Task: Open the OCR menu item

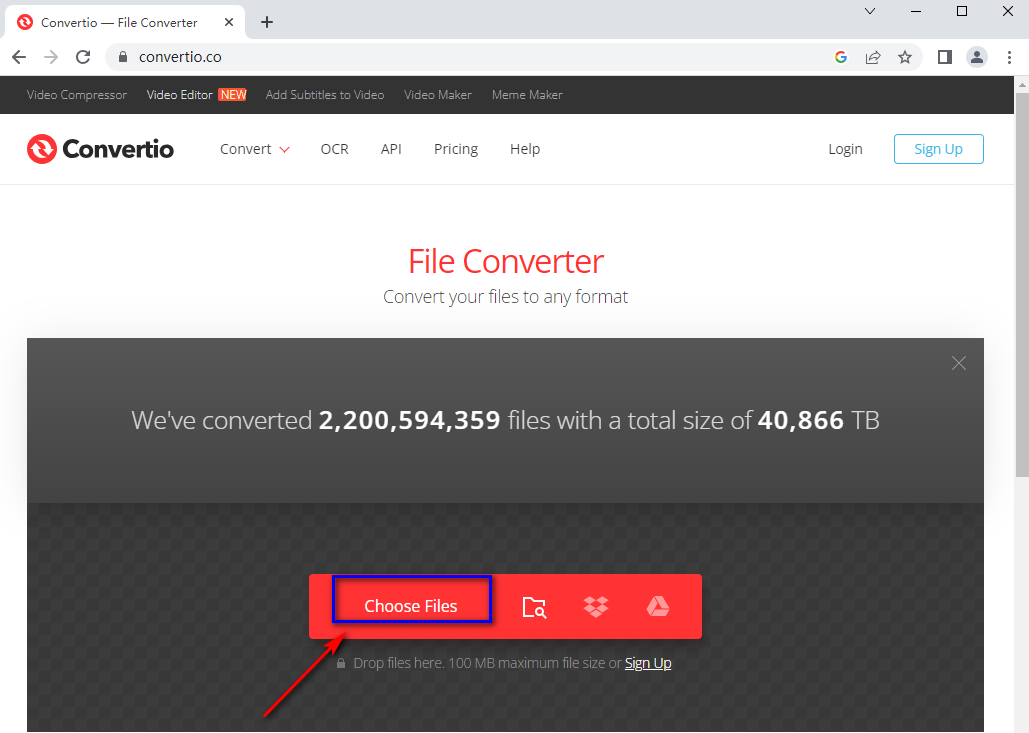Action: tap(334, 149)
